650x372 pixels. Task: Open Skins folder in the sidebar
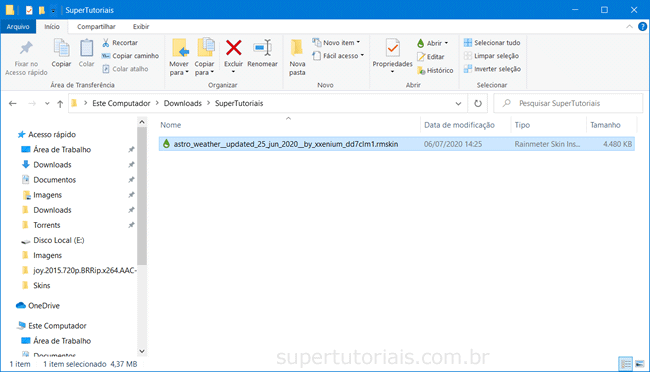(x=36, y=286)
